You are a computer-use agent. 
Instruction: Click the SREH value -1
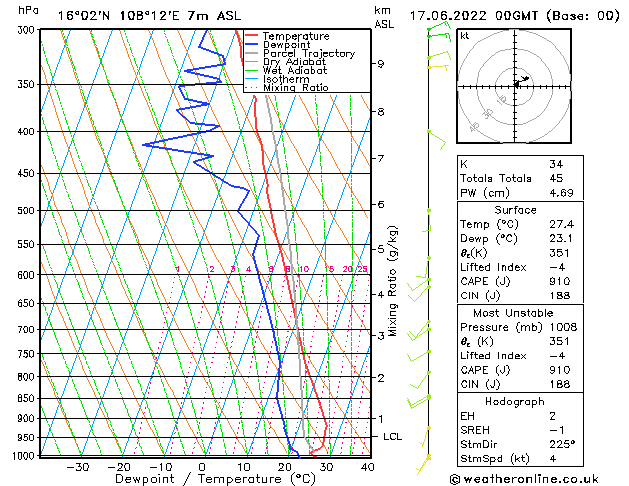557,430
